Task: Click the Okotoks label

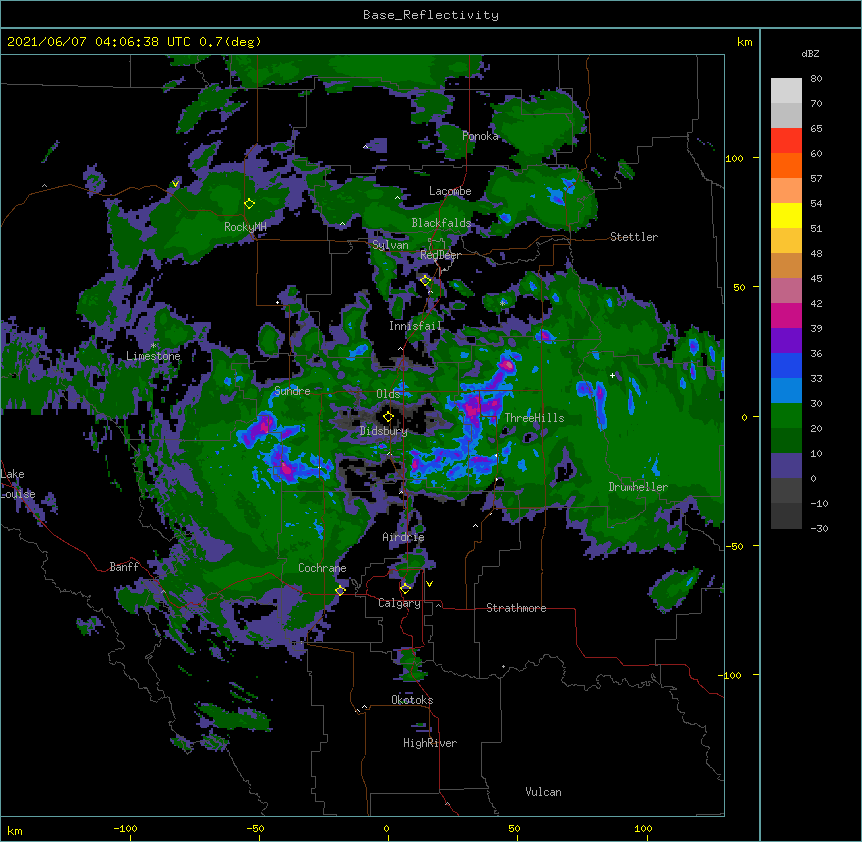Action: click(x=412, y=700)
